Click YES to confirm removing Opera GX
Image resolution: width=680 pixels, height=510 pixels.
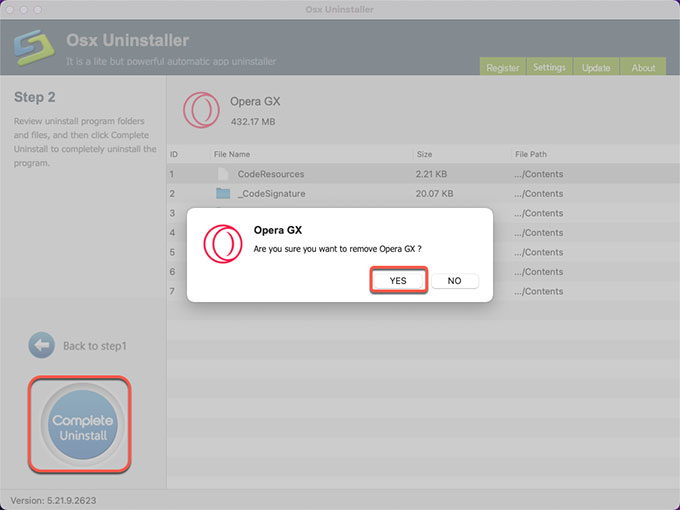coord(398,281)
